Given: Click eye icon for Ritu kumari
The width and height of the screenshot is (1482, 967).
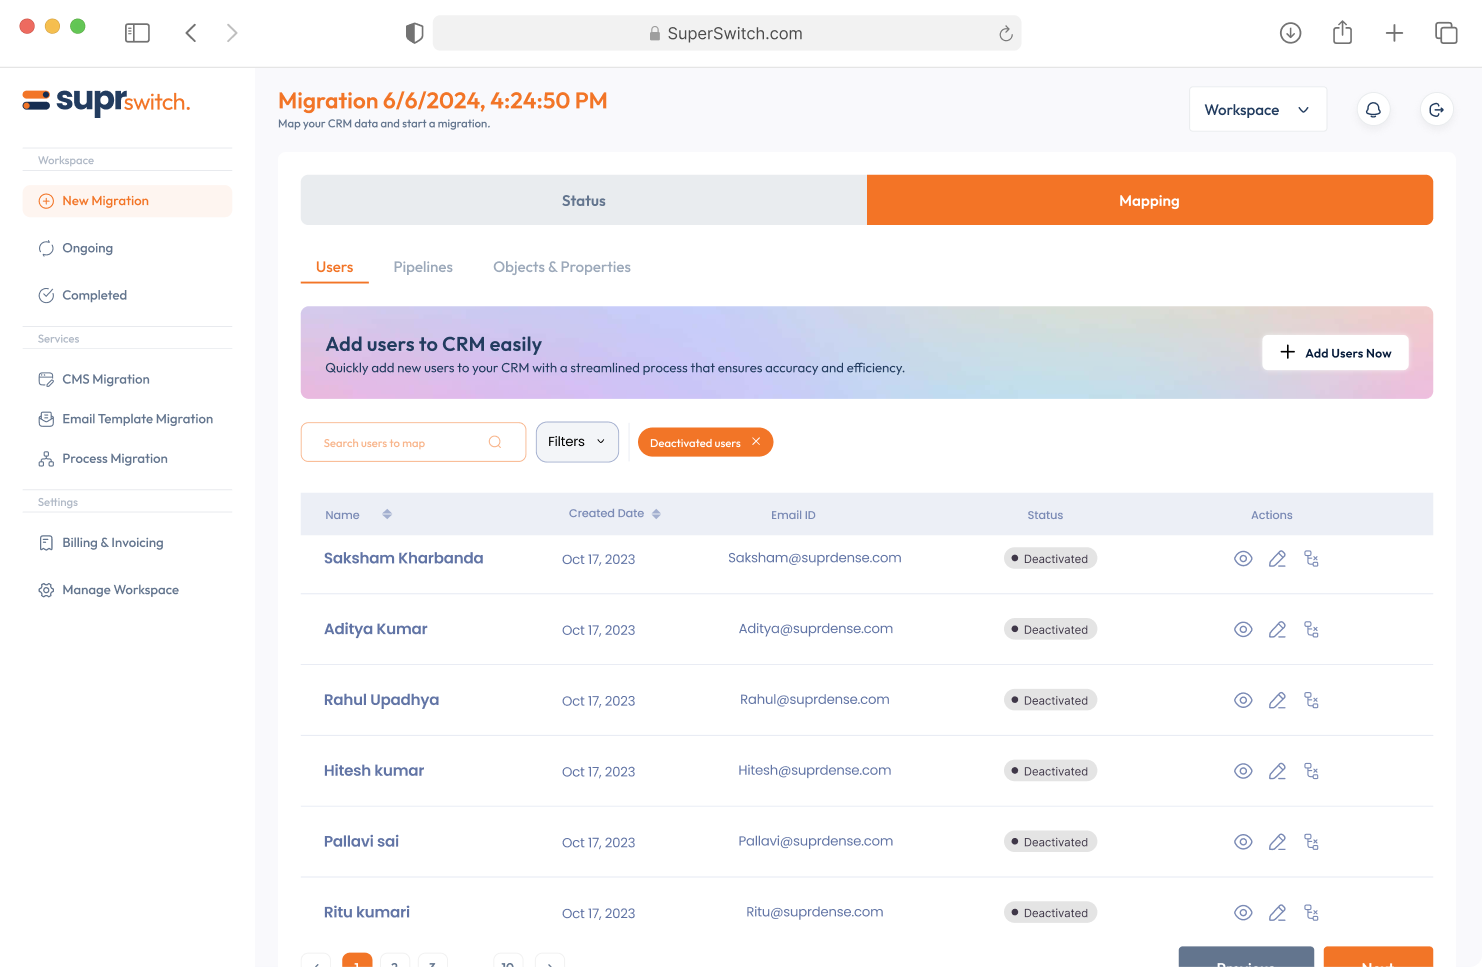Looking at the screenshot, I should click(1243, 913).
